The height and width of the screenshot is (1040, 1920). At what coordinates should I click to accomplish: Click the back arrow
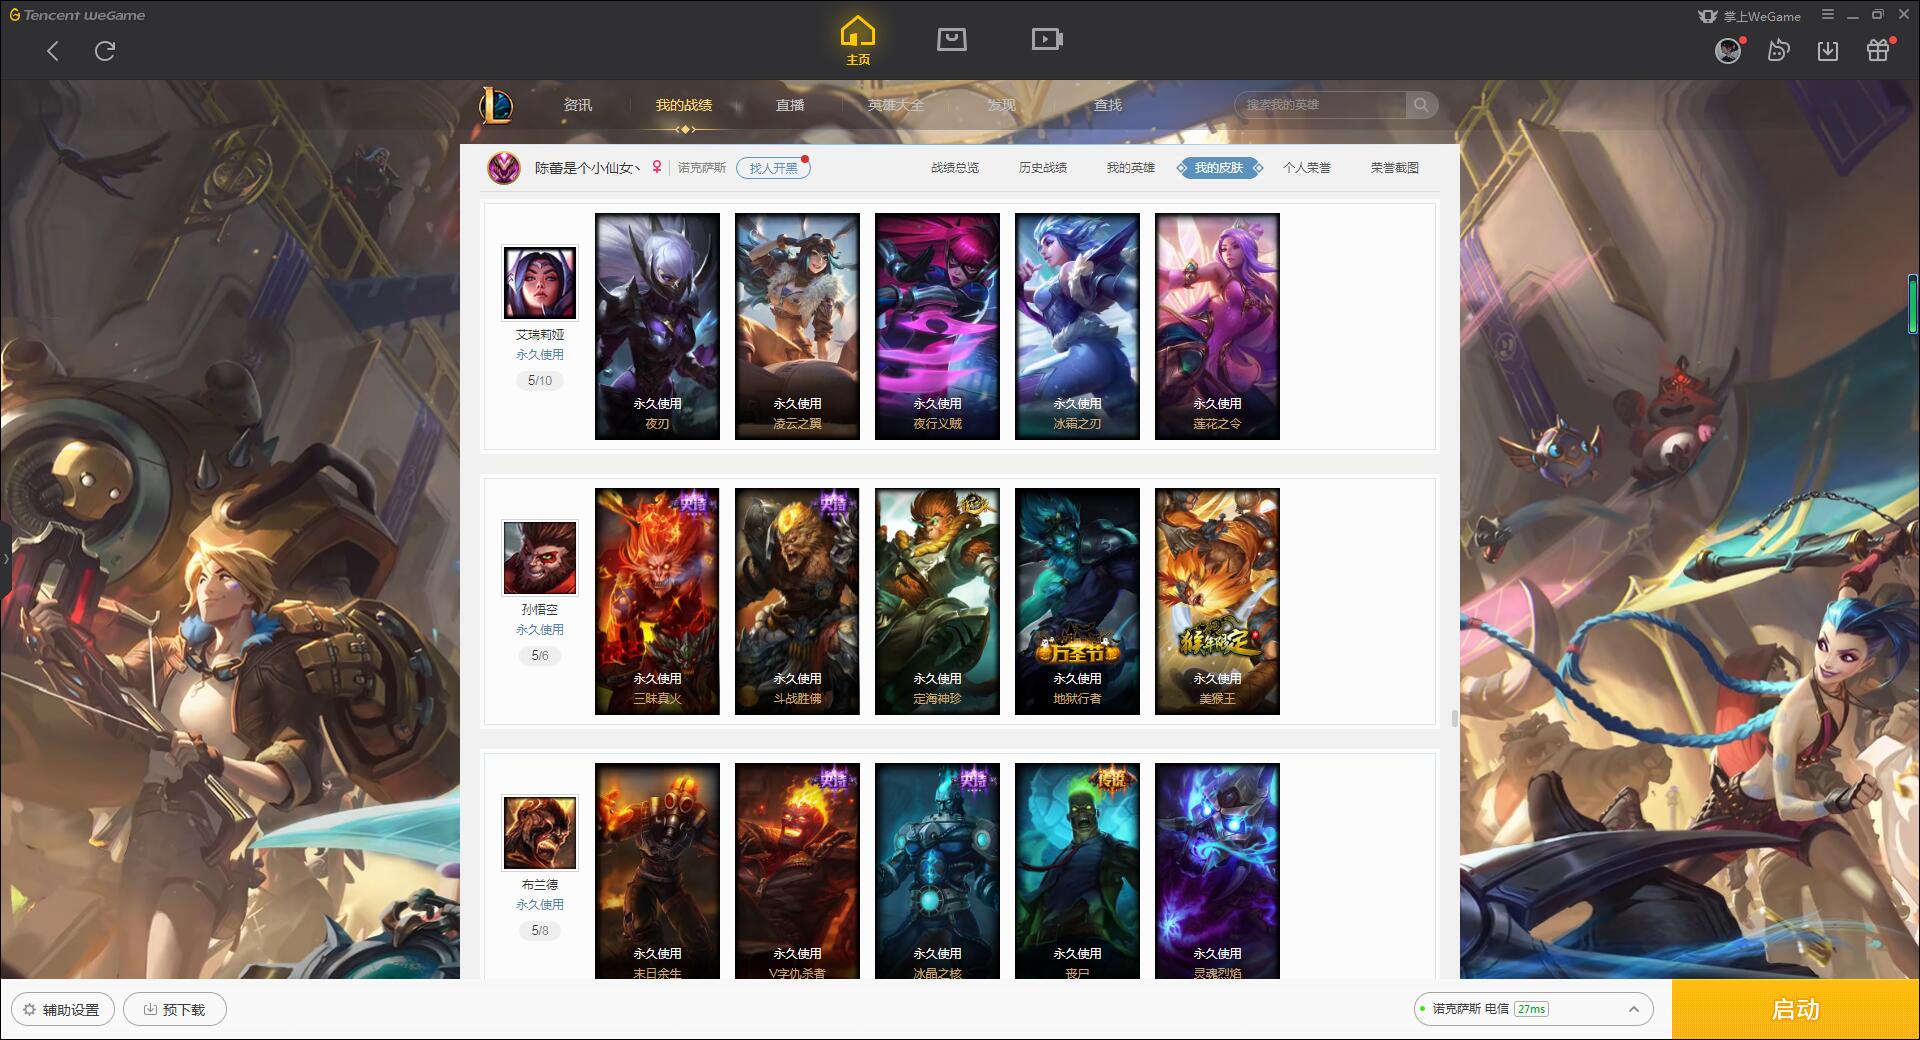(x=53, y=51)
